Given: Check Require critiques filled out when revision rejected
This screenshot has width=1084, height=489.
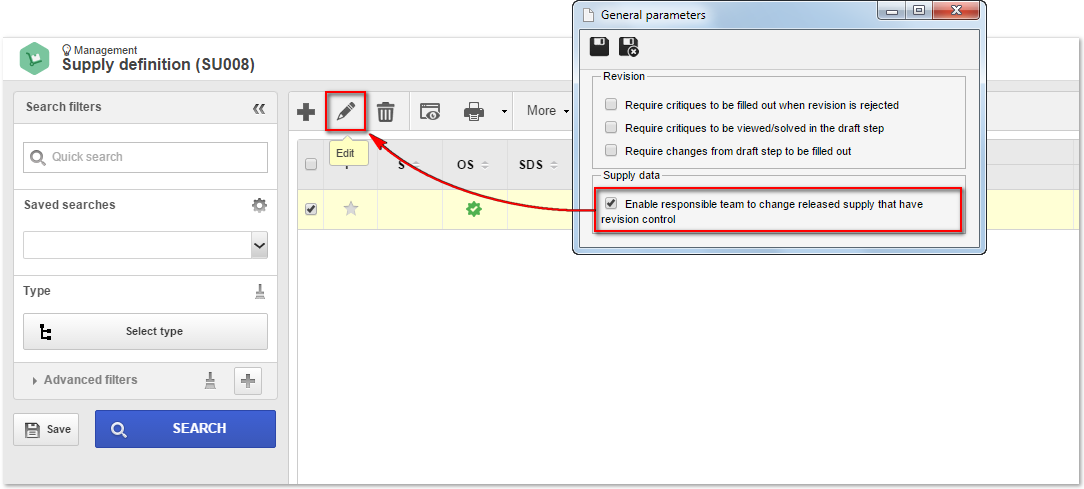Looking at the screenshot, I should tap(610, 104).
